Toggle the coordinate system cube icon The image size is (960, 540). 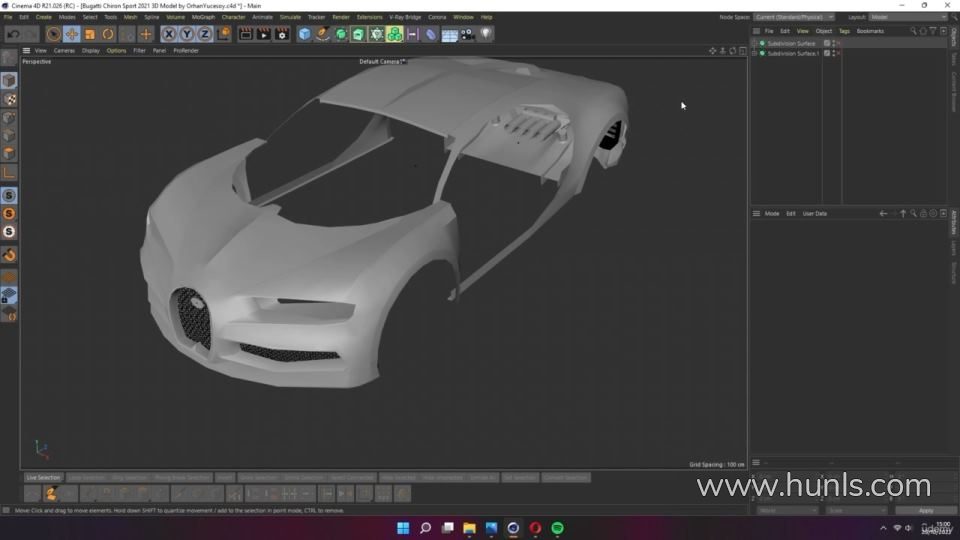coord(223,34)
